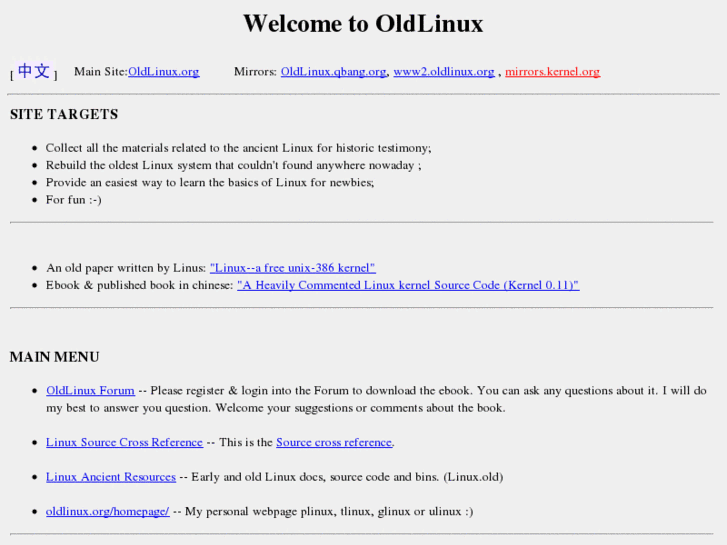Click the "Mirrors:" label
727x545 pixels.
(255, 72)
